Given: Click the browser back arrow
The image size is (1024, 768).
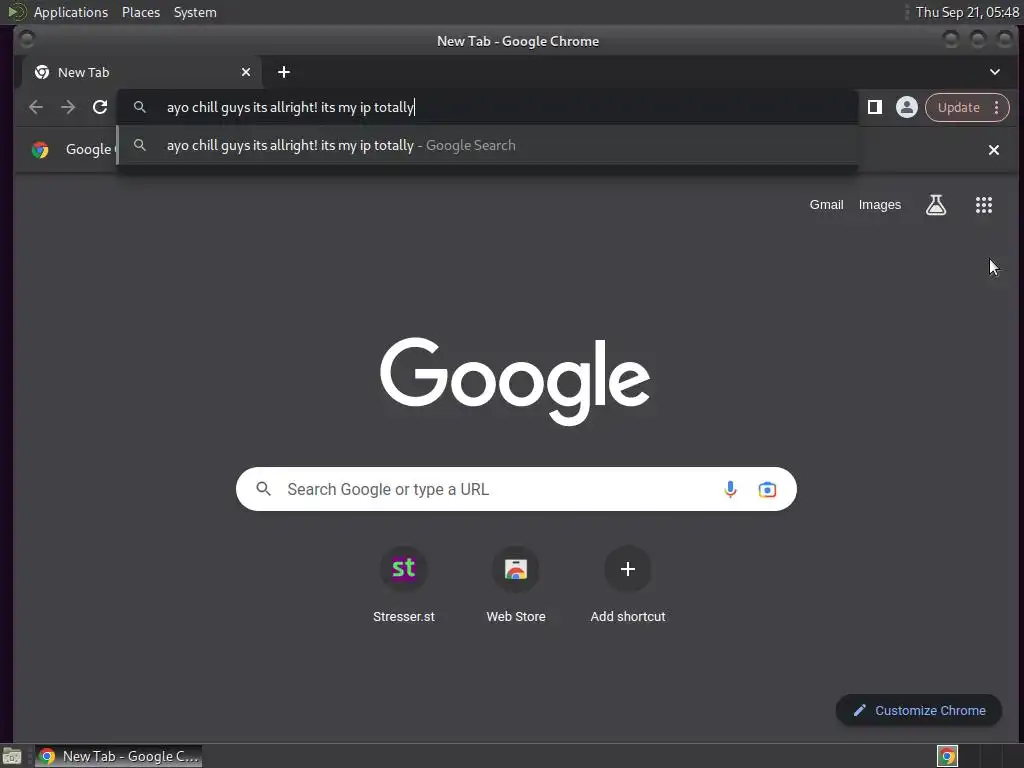Looking at the screenshot, I should [36, 107].
